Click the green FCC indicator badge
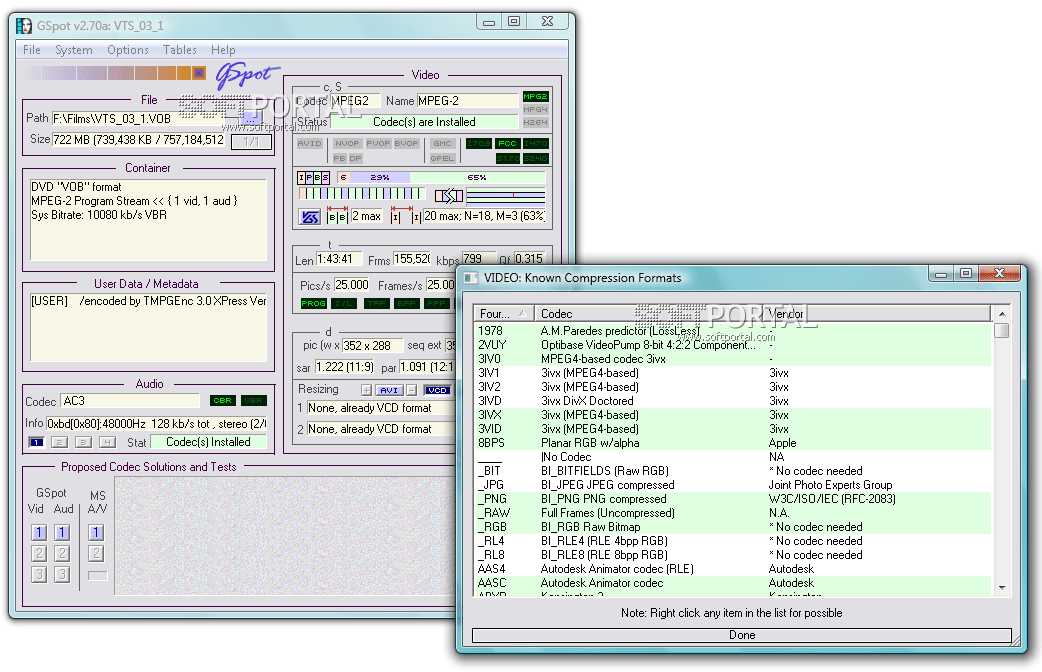This screenshot has height=672, width=1042. point(507,144)
